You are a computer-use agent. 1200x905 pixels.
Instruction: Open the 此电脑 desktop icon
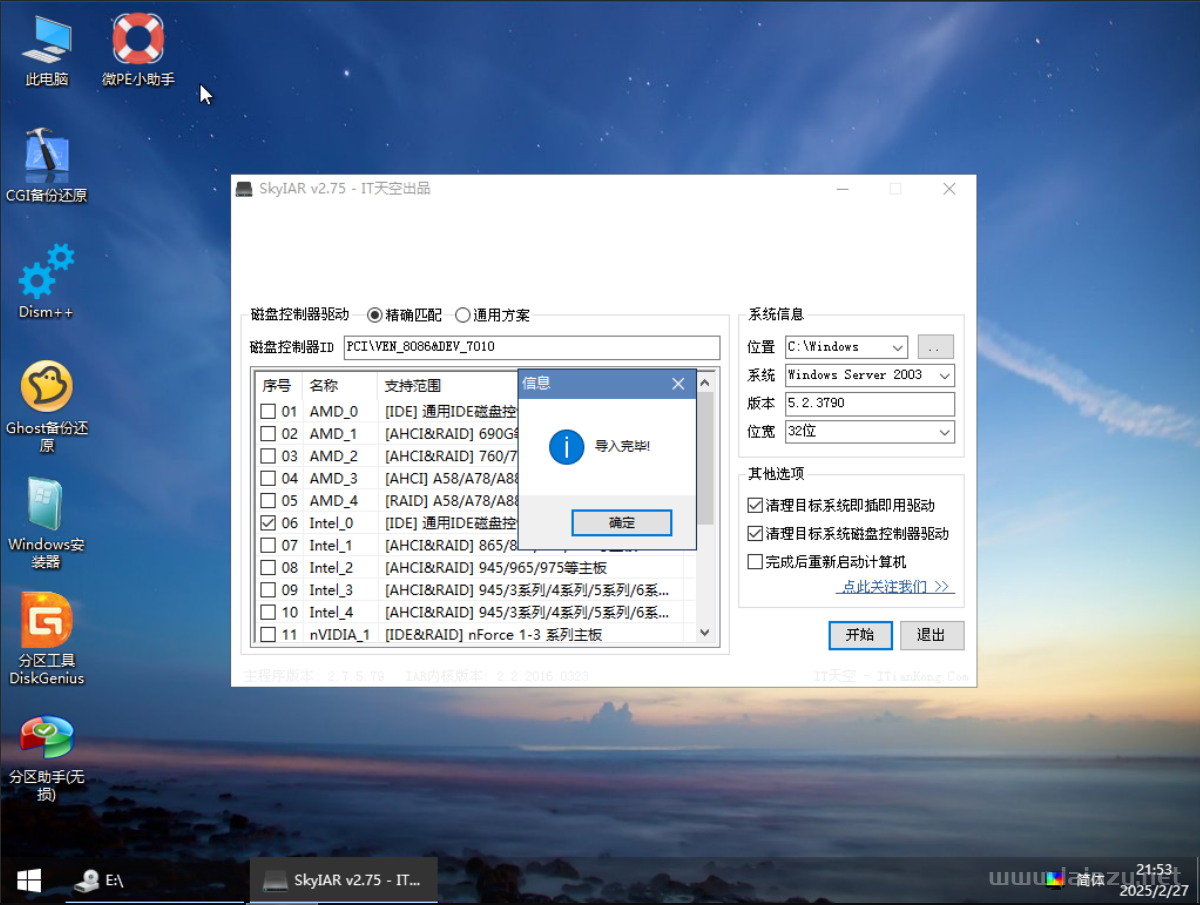[x=46, y=50]
